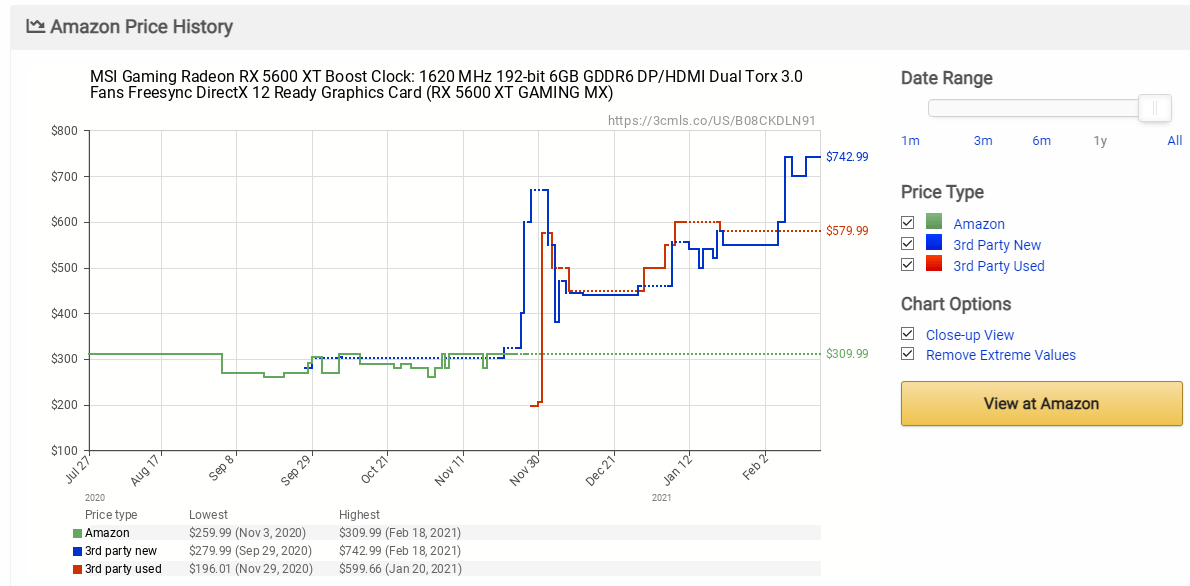Click the blue 3rd Party New swatch
Image resolution: width=1190 pixels, height=586 pixels.
click(x=933, y=244)
